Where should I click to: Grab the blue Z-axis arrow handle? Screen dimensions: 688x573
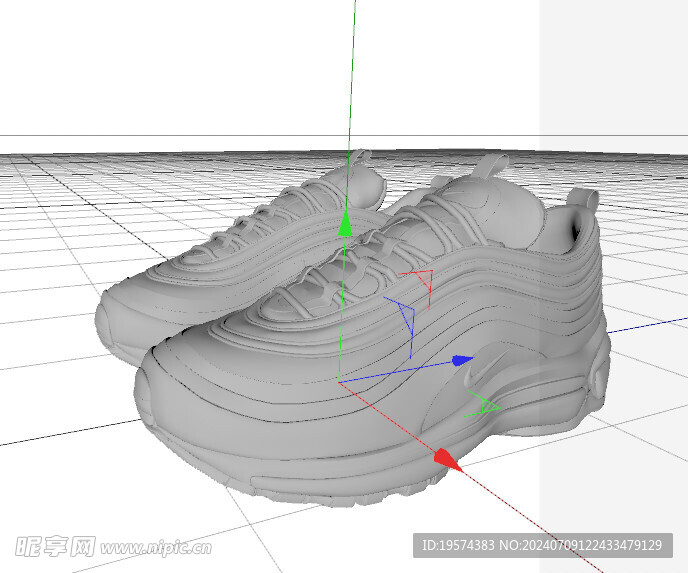pos(462,361)
